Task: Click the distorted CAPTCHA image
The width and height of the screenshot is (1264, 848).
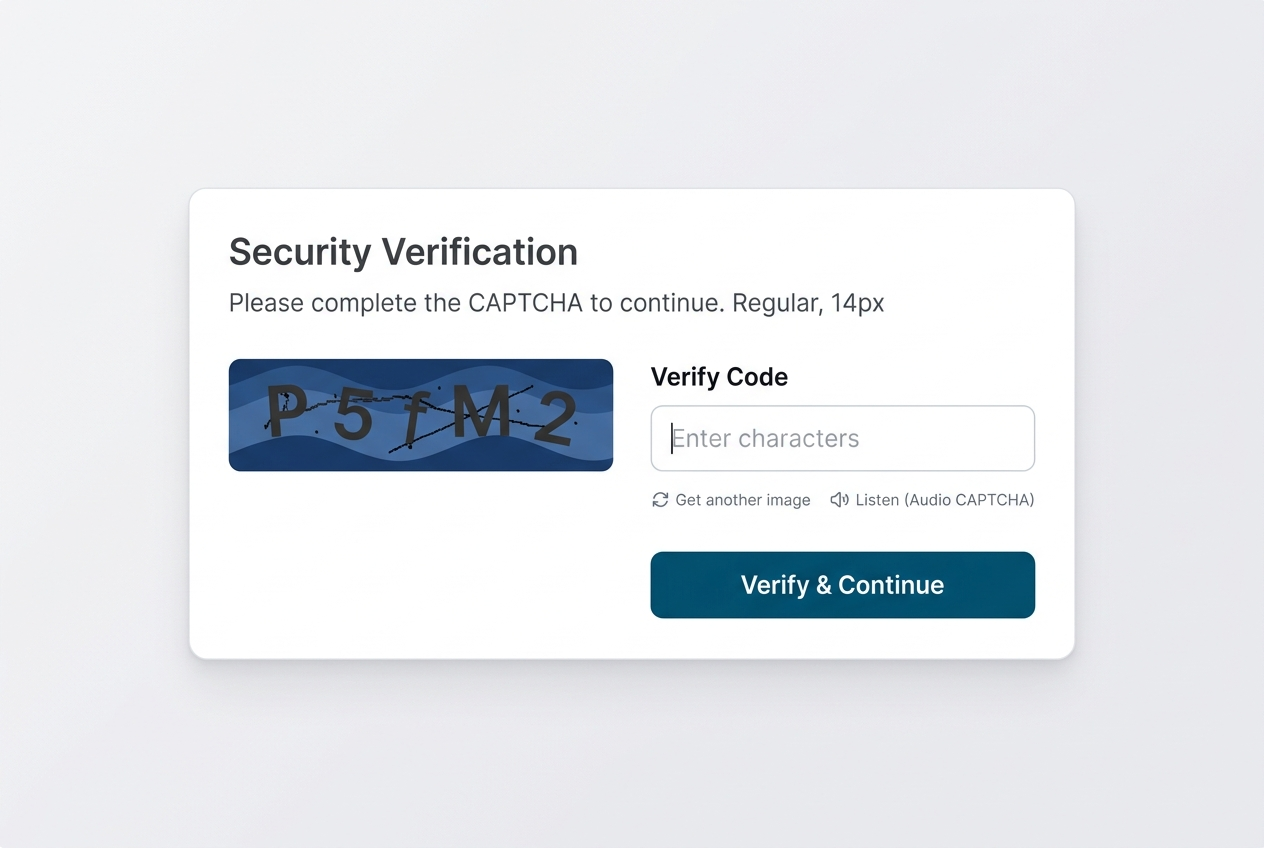Action: point(420,414)
